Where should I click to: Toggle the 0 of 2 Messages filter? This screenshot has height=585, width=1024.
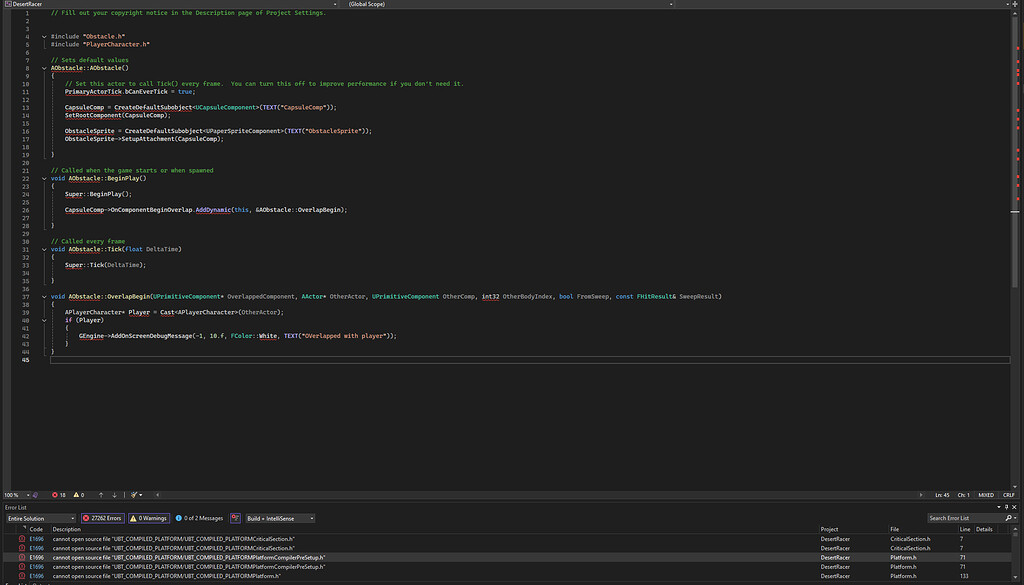click(x=199, y=518)
